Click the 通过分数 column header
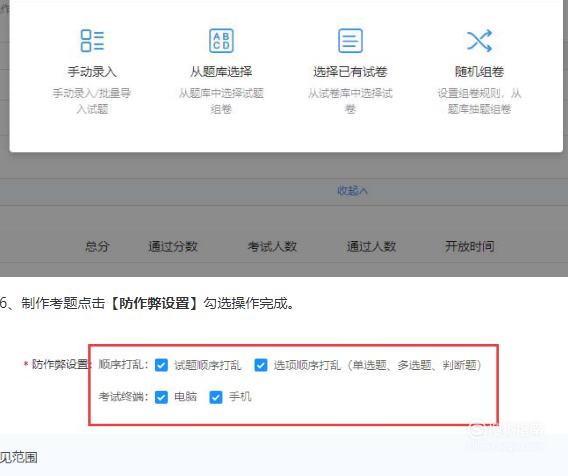Image resolution: width=568 pixels, height=476 pixels. coord(173,246)
